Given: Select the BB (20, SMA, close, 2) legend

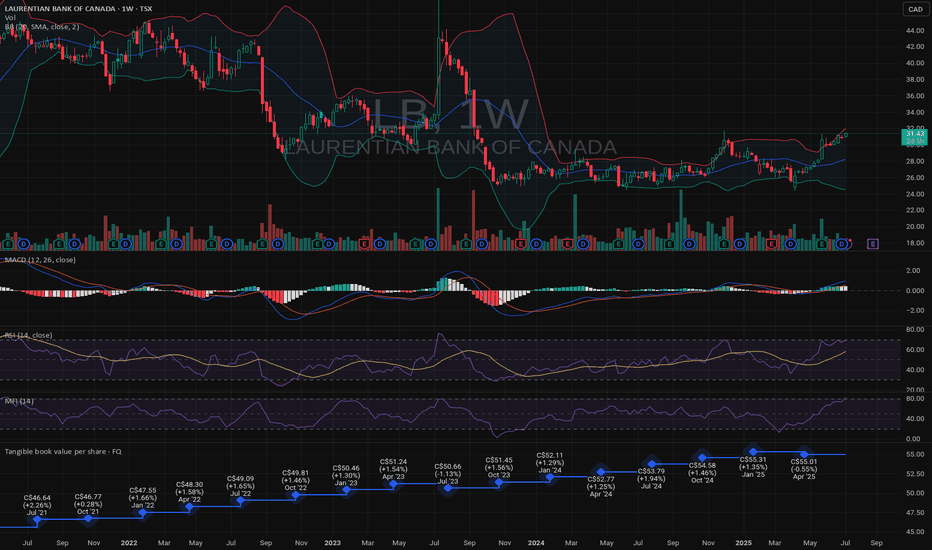Looking at the screenshot, I should coord(42,27).
